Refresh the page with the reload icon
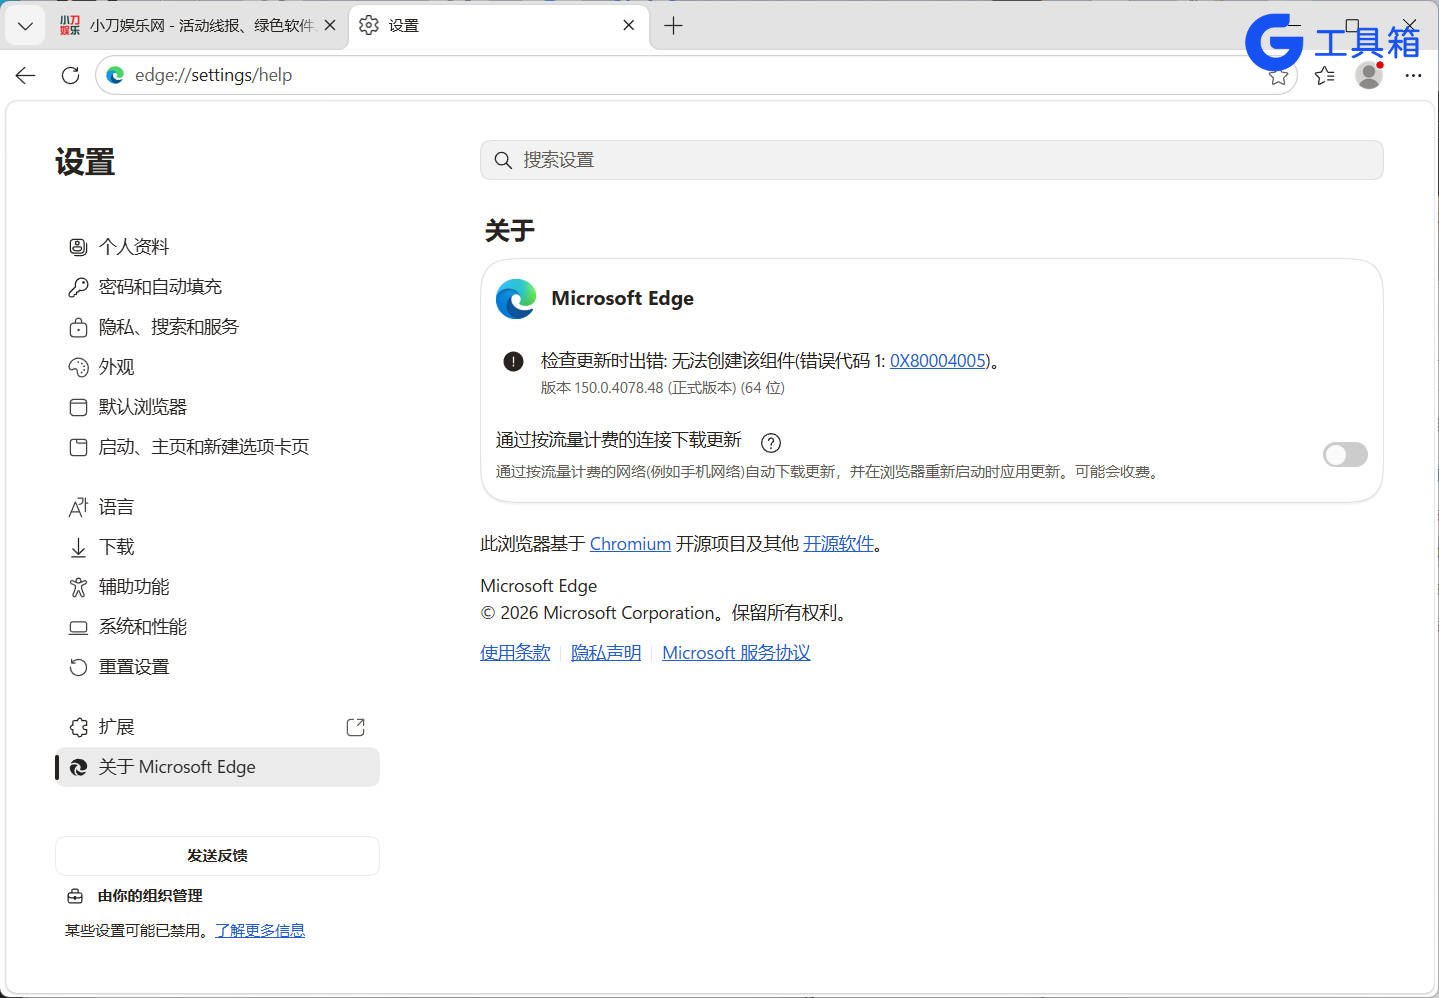This screenshot has height=998, width=1439. [70, 75]
